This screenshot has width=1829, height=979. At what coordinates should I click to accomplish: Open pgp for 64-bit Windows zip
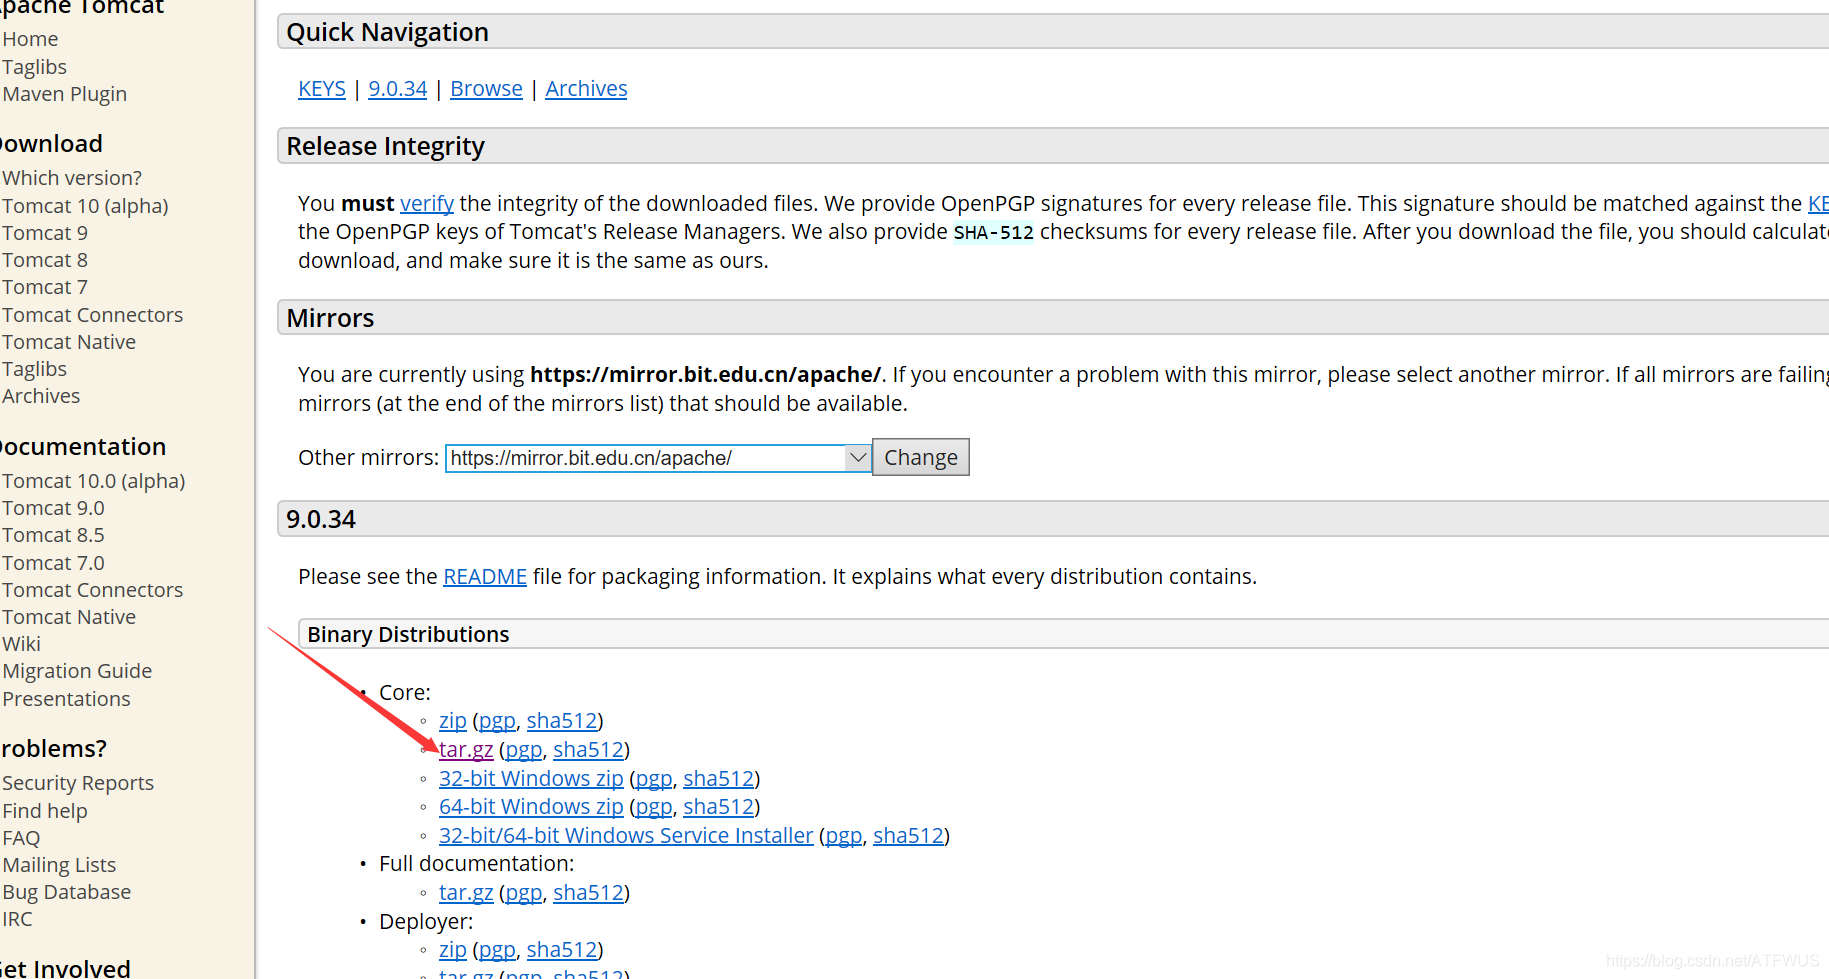click(x=654, y=807)
